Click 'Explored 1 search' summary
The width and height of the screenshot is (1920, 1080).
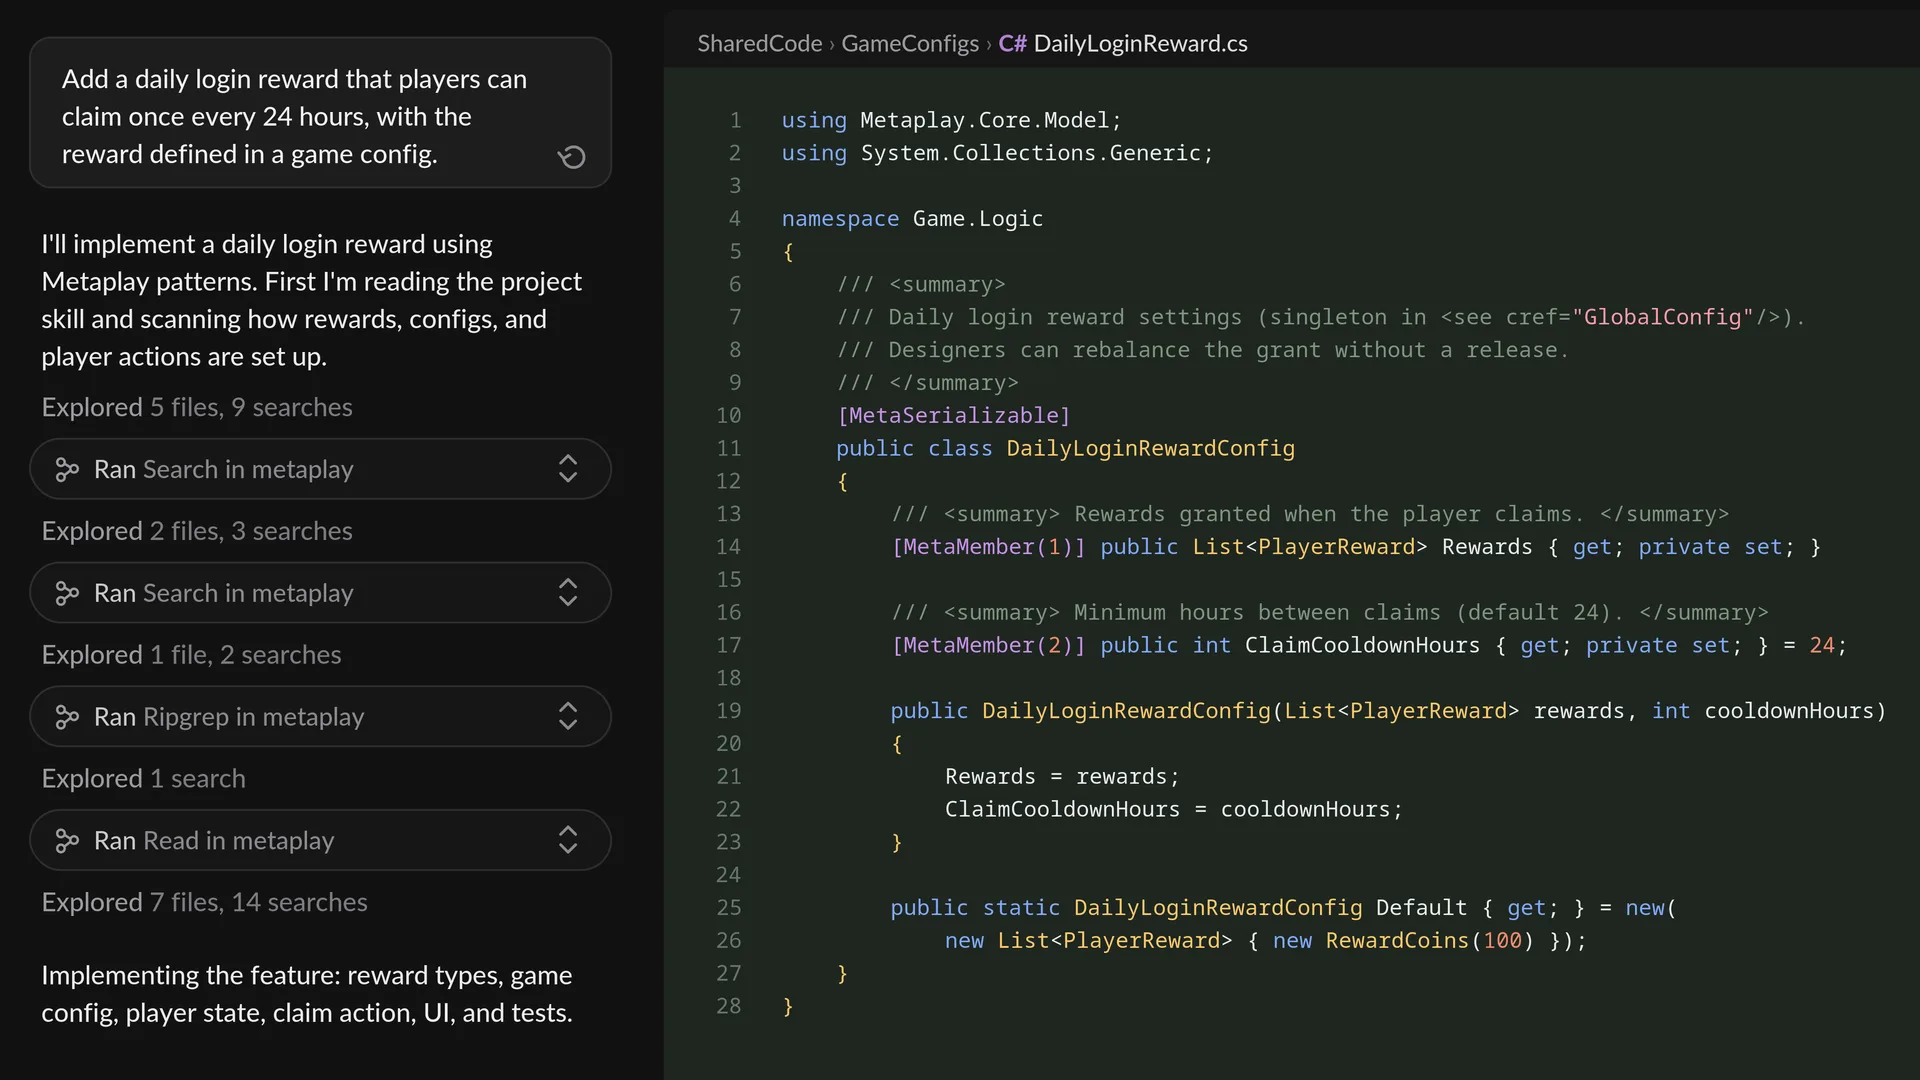[143, 779]
